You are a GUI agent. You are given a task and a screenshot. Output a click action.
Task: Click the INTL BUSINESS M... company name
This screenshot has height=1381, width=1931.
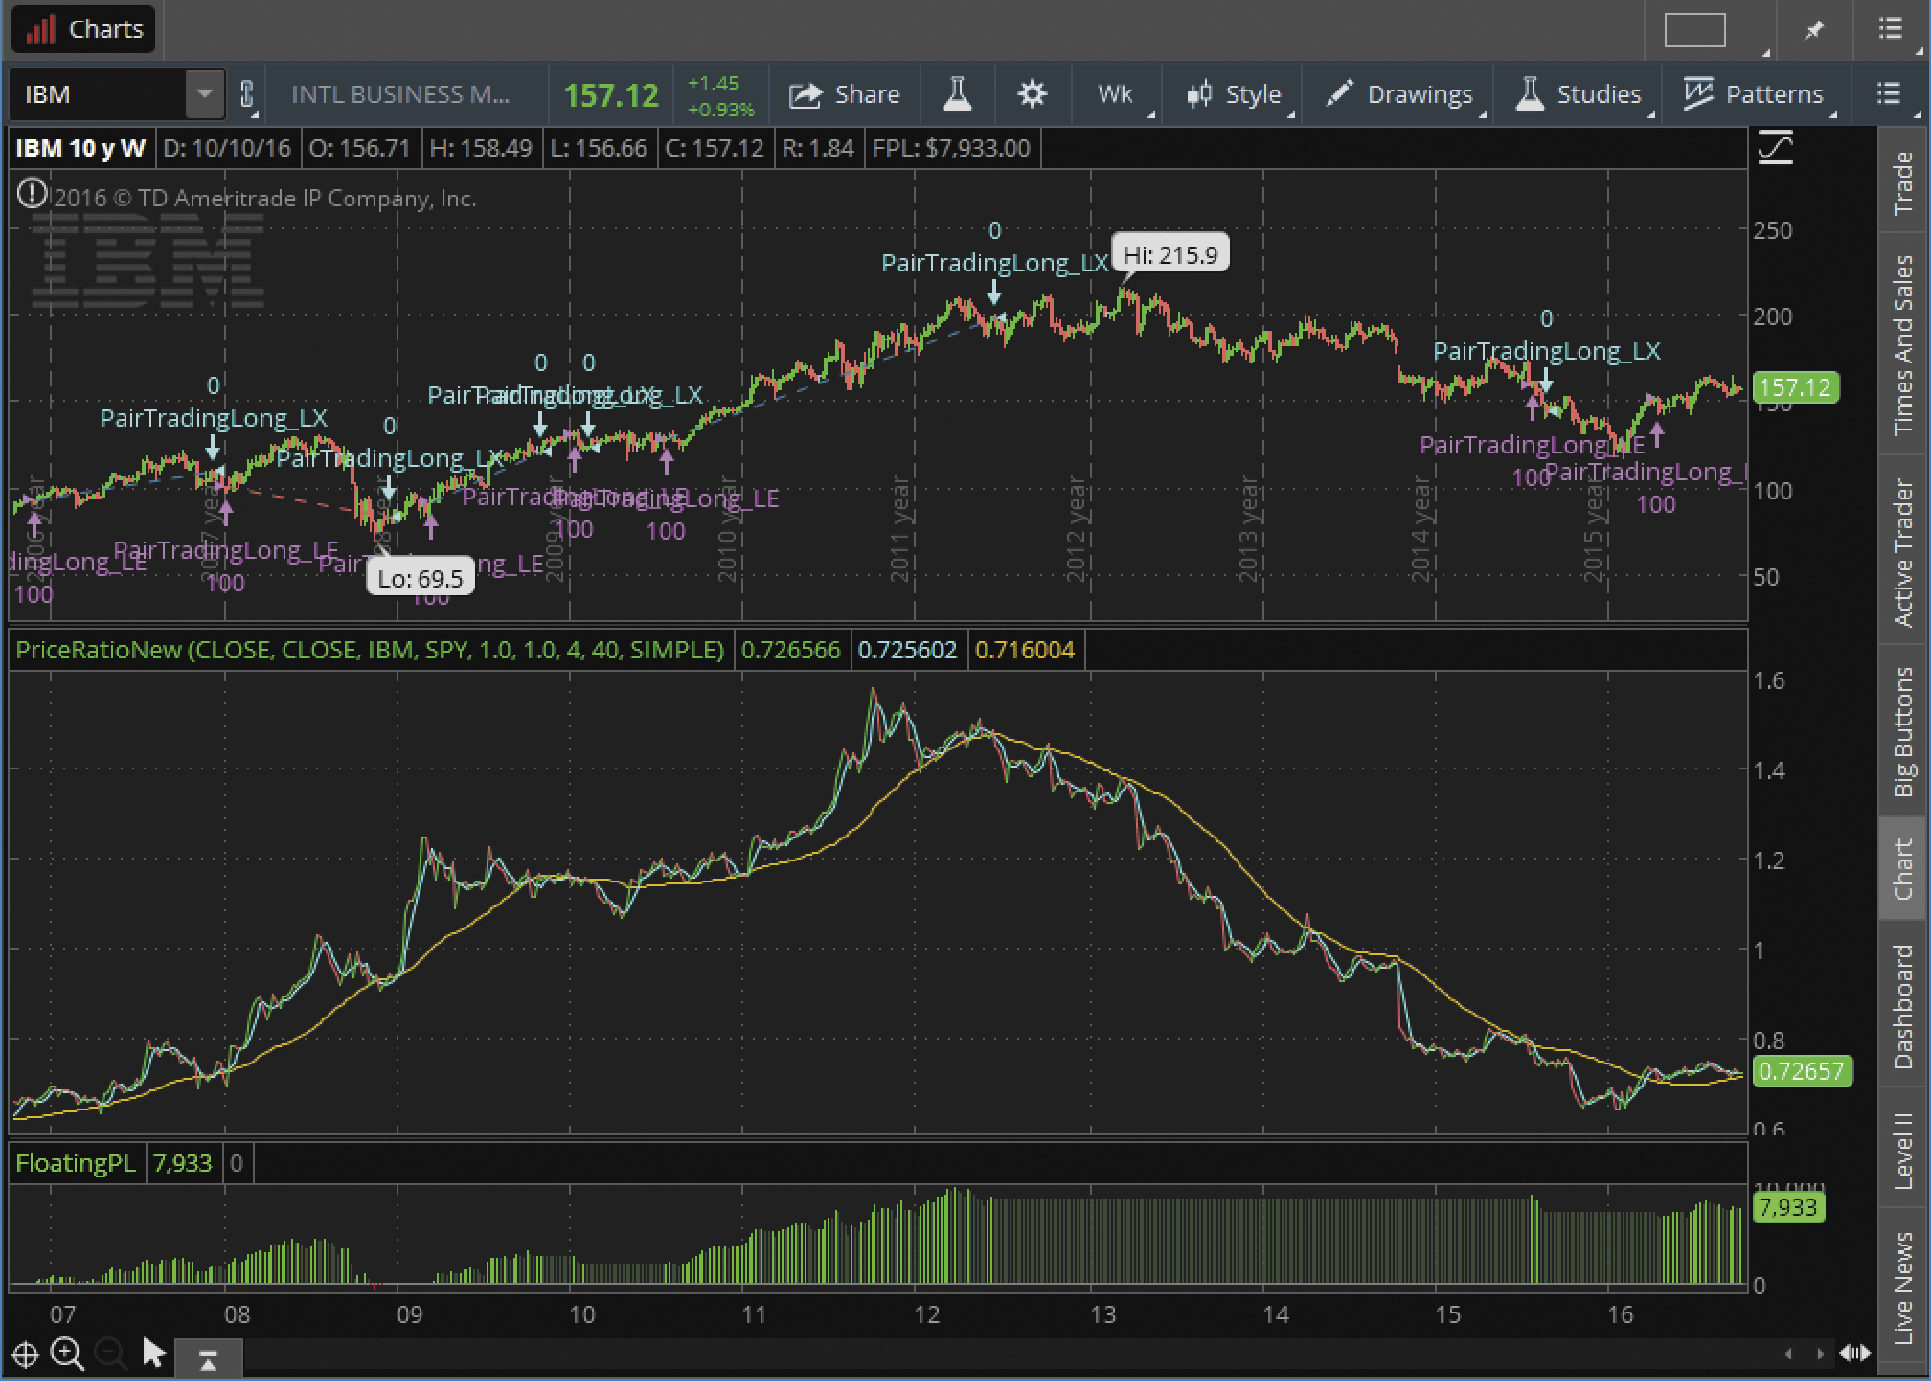click(x=400, y=95)
